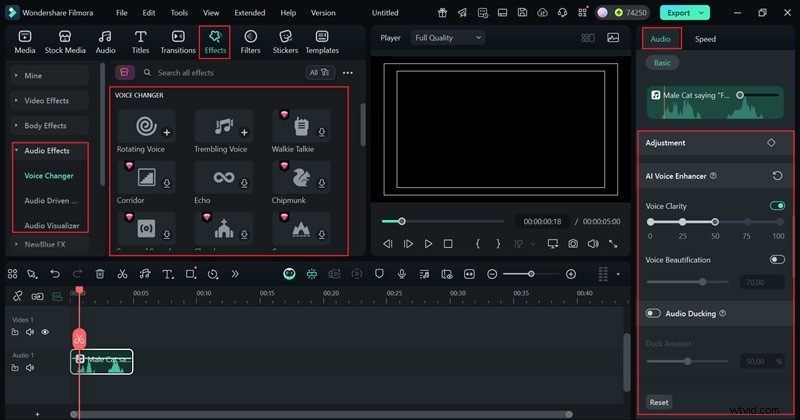
Task: Switch to the Speed tab
Action: tap(705, 39)
